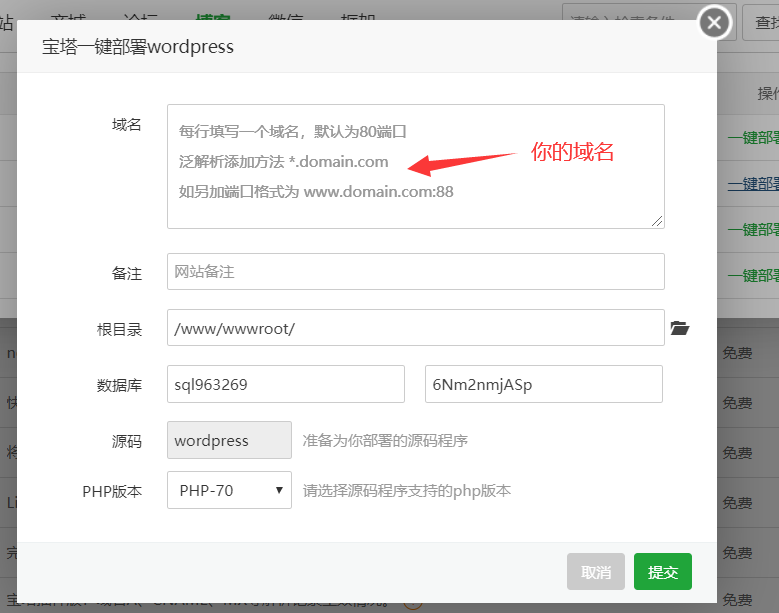Click the 域名 label
779x613 pixels.
pos(127,124)
